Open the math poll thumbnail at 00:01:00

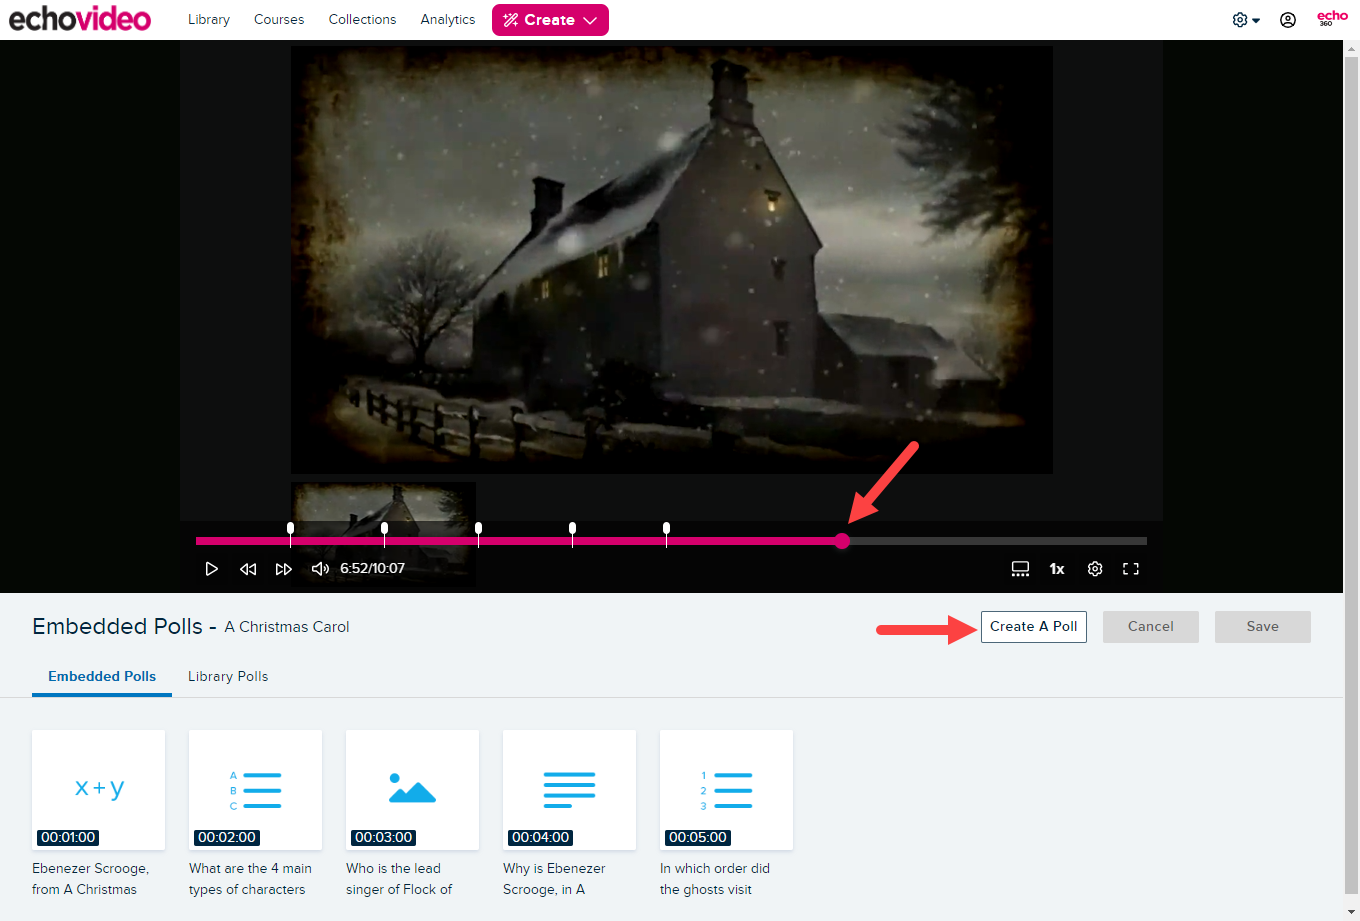click(x=98, y=790)
